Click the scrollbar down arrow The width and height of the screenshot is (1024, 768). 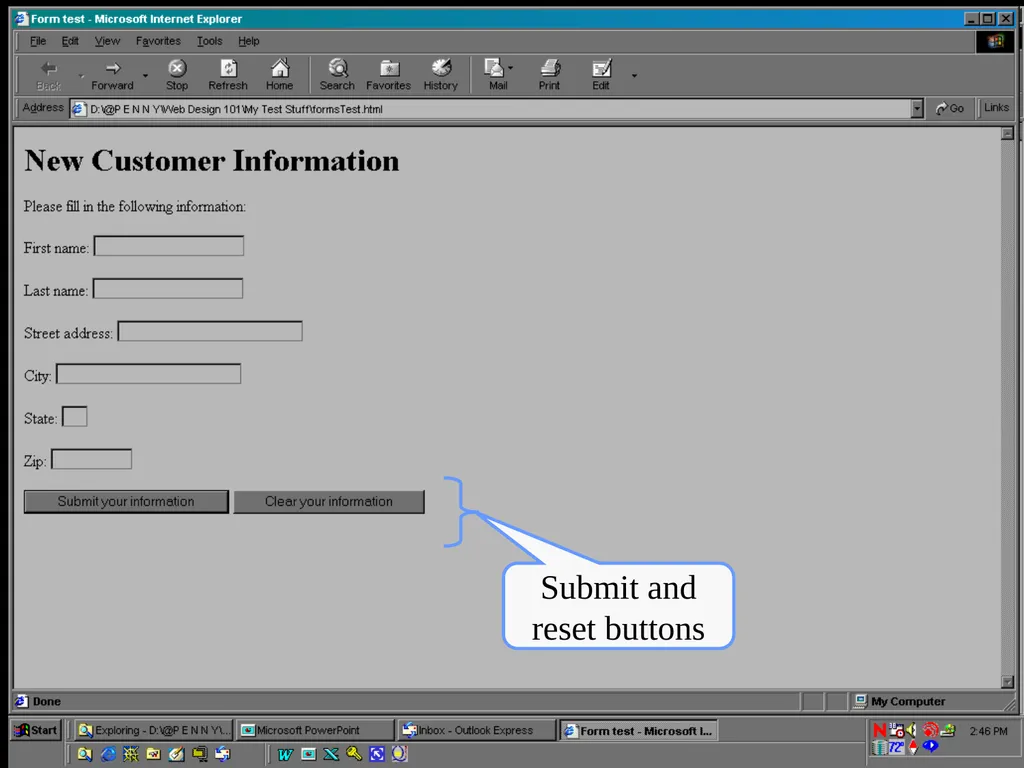(1008, 682)
